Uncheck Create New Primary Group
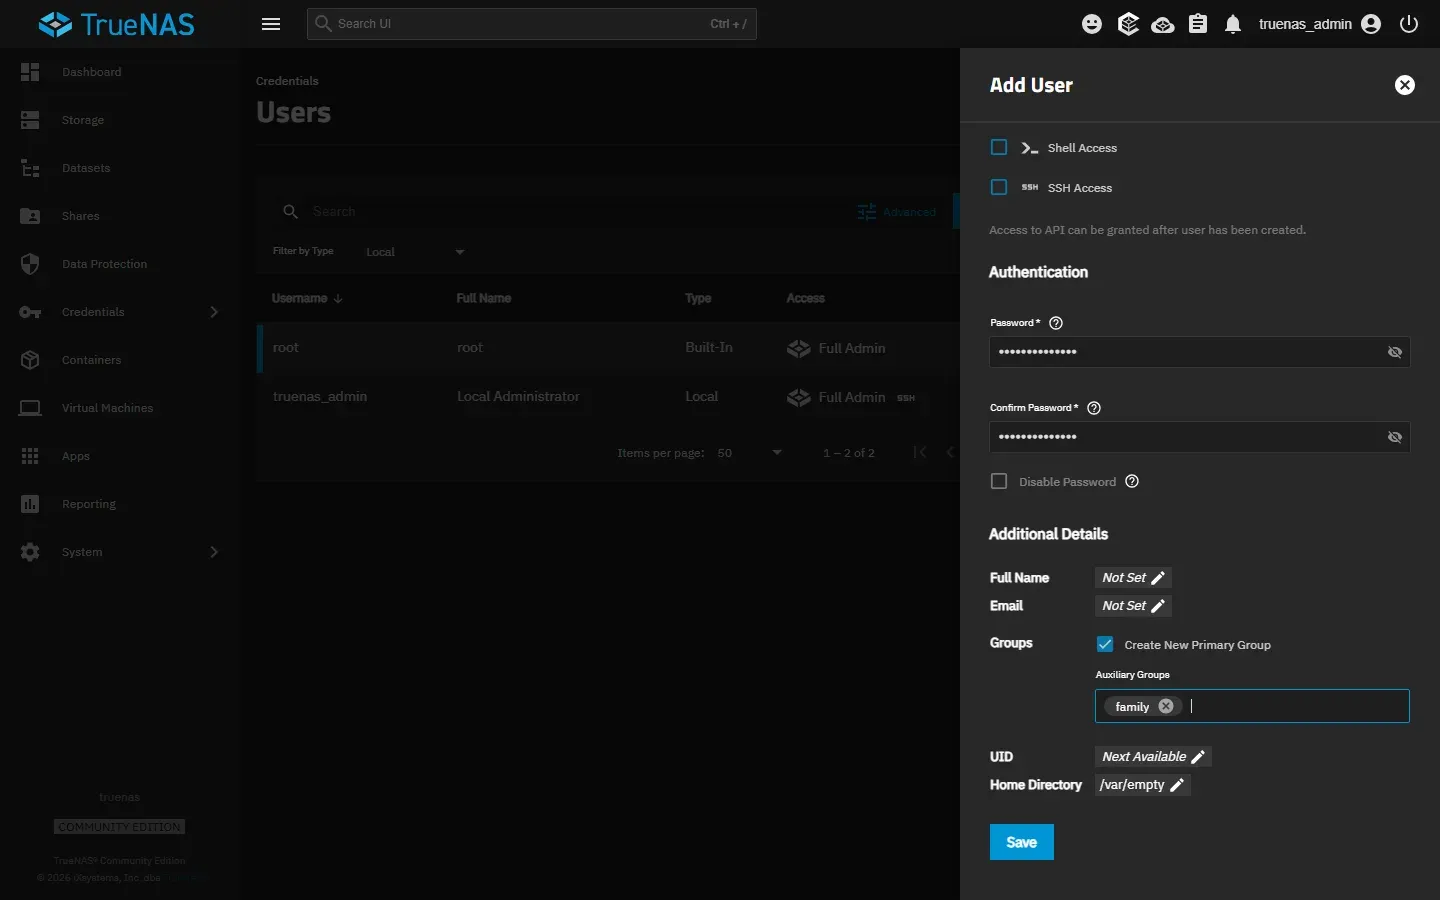The width and height of the screenshot is (1440, 900). [1105, 644]
